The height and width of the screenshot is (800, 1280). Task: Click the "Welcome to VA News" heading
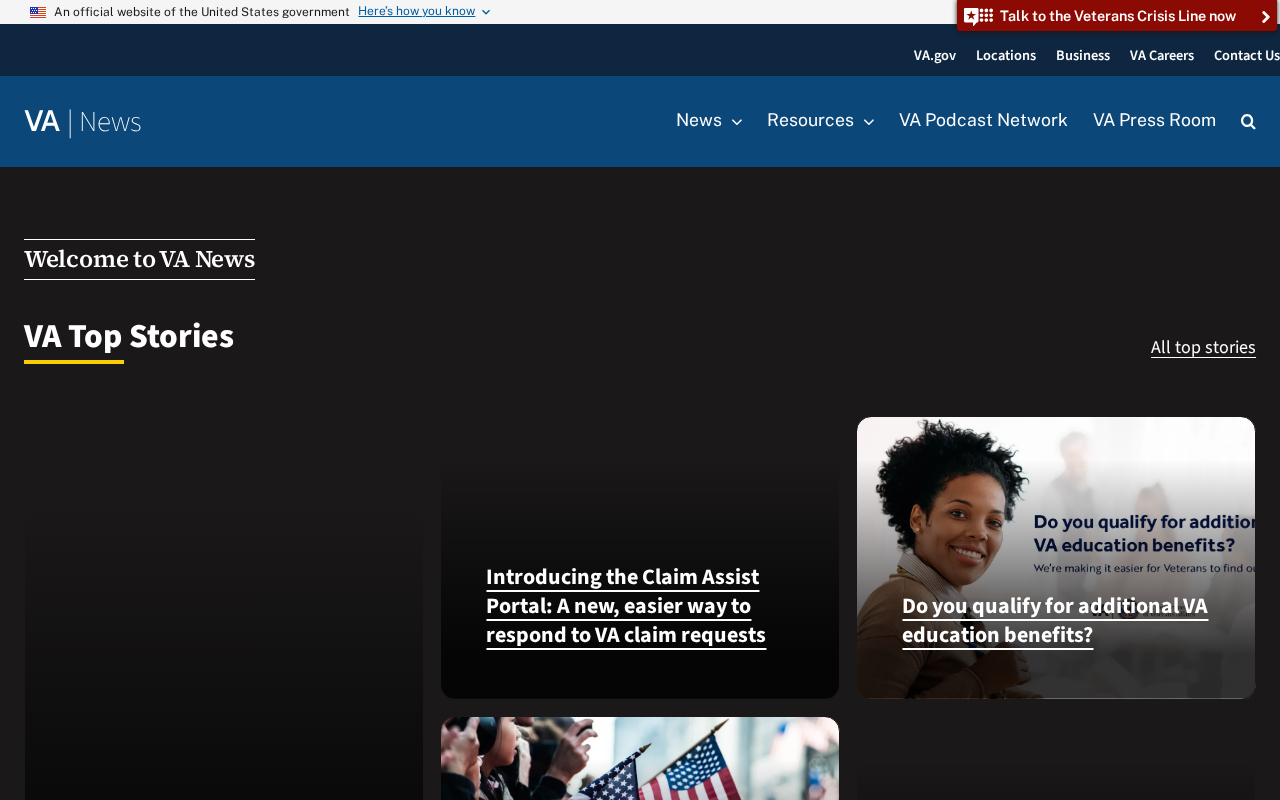coord(139,259)
